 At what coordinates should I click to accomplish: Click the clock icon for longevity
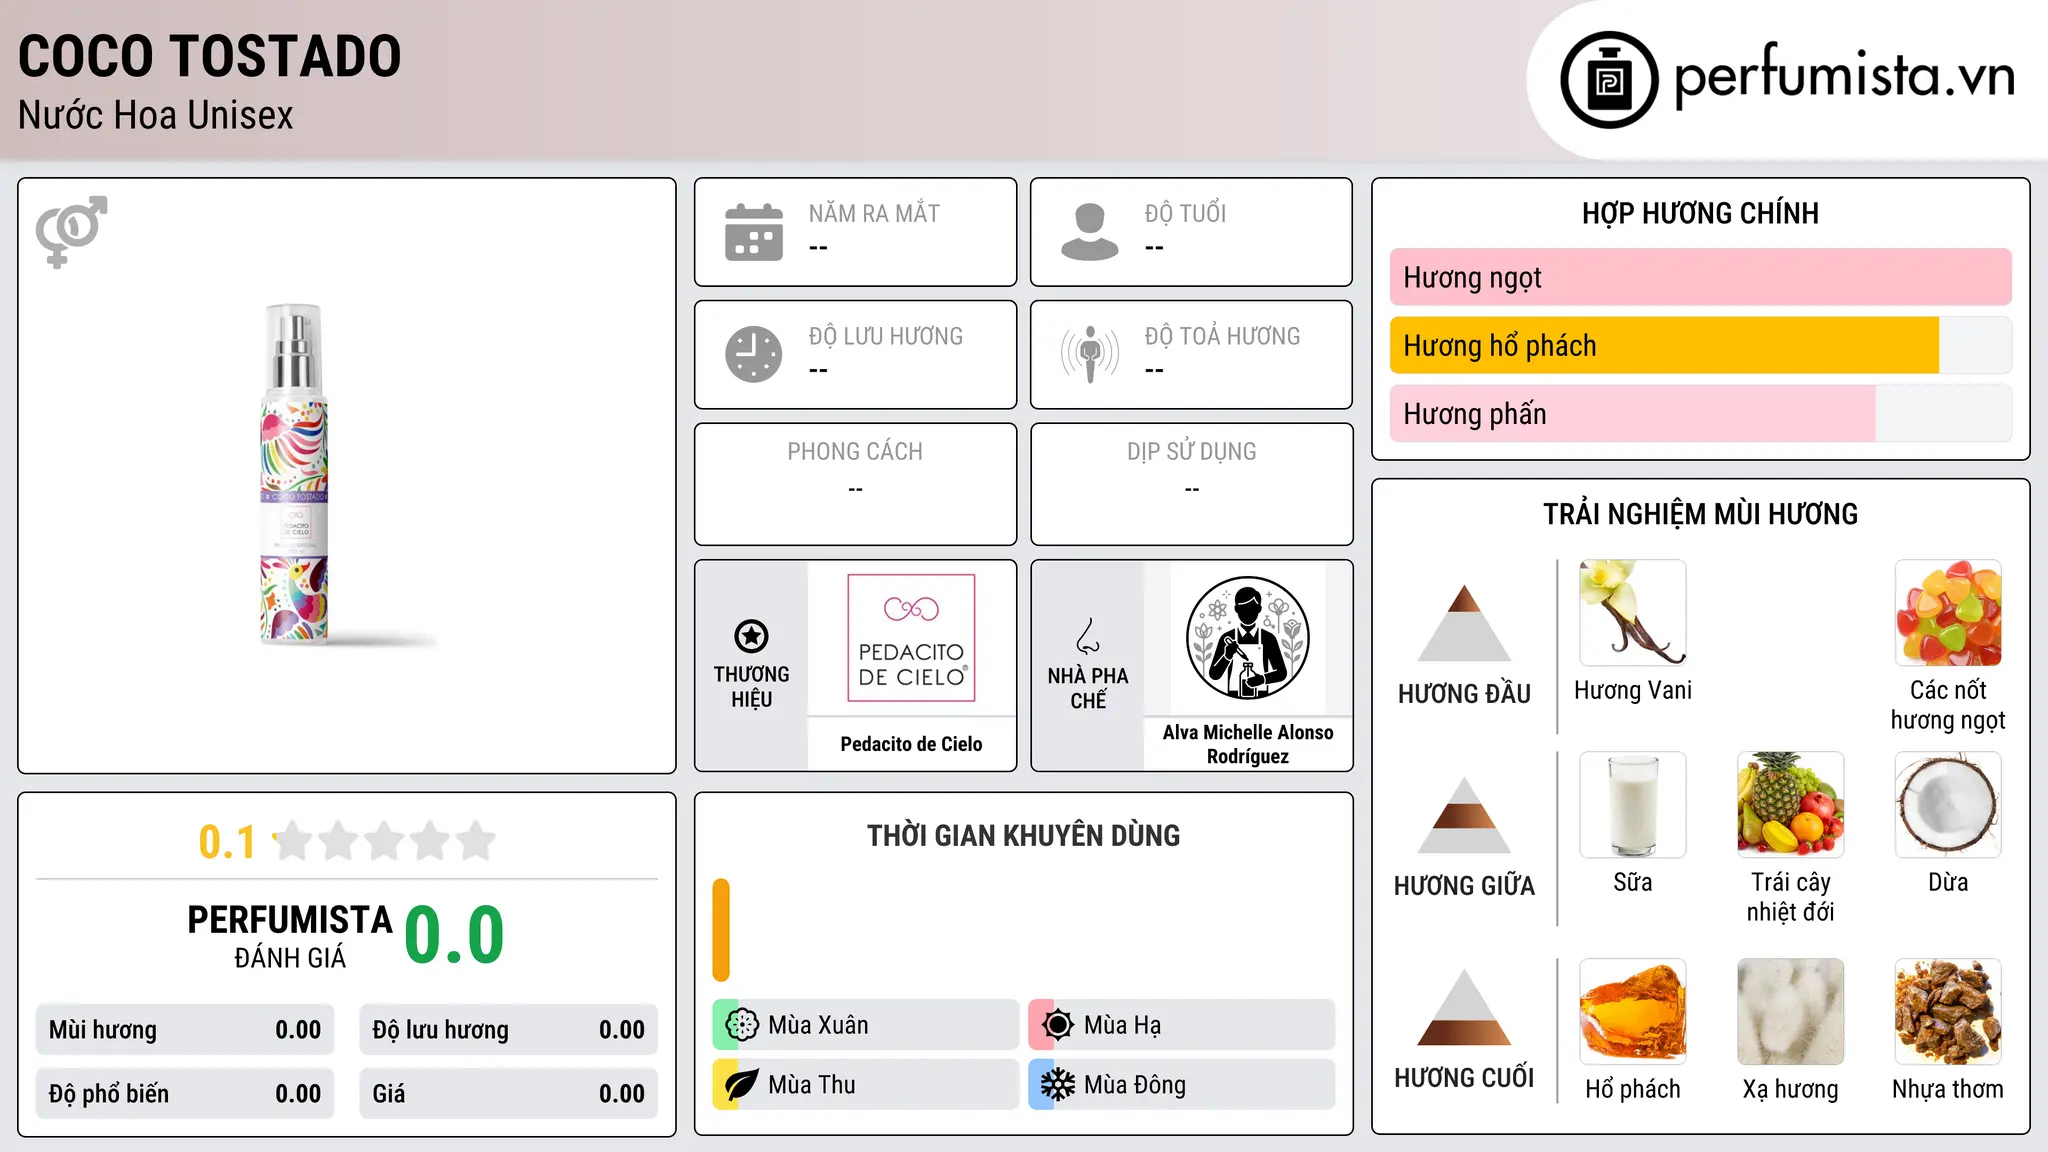(754, 354)
